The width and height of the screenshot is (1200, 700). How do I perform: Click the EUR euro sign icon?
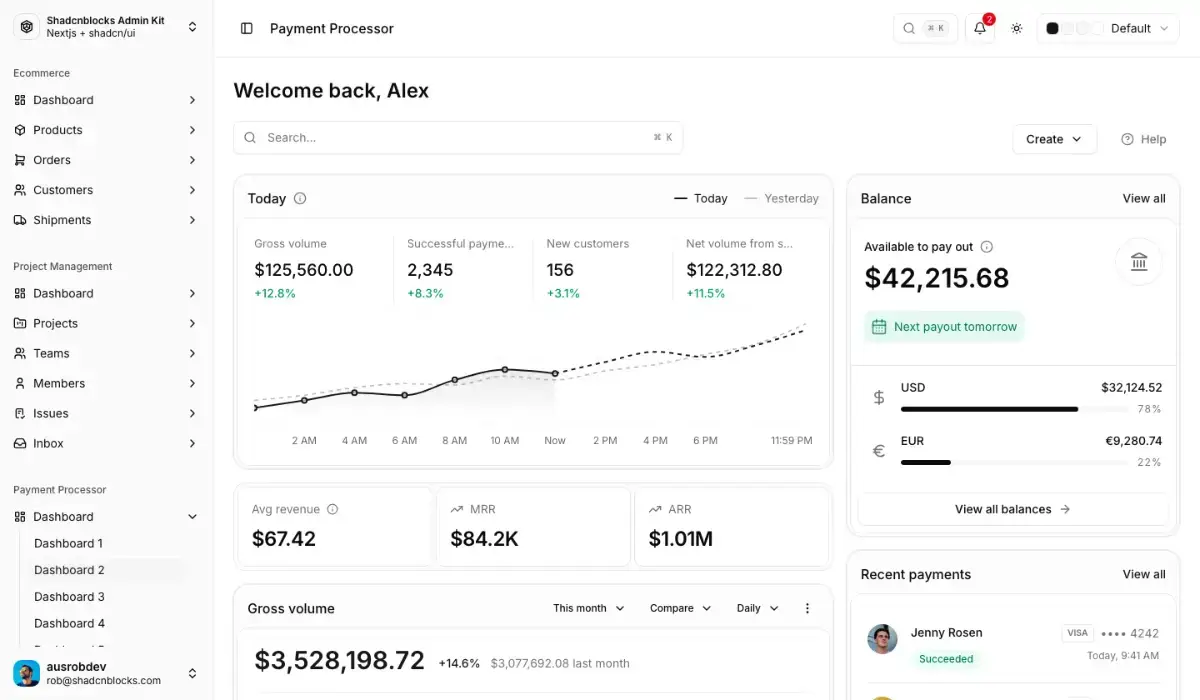click(879, 451)
